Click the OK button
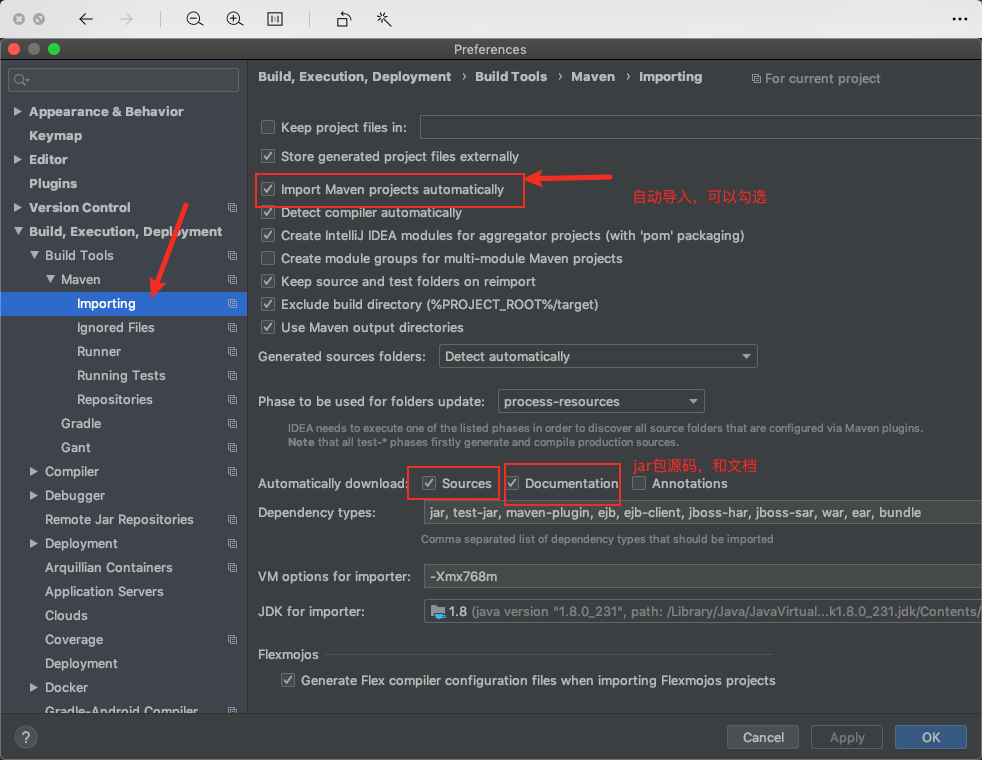 (931, 737)
